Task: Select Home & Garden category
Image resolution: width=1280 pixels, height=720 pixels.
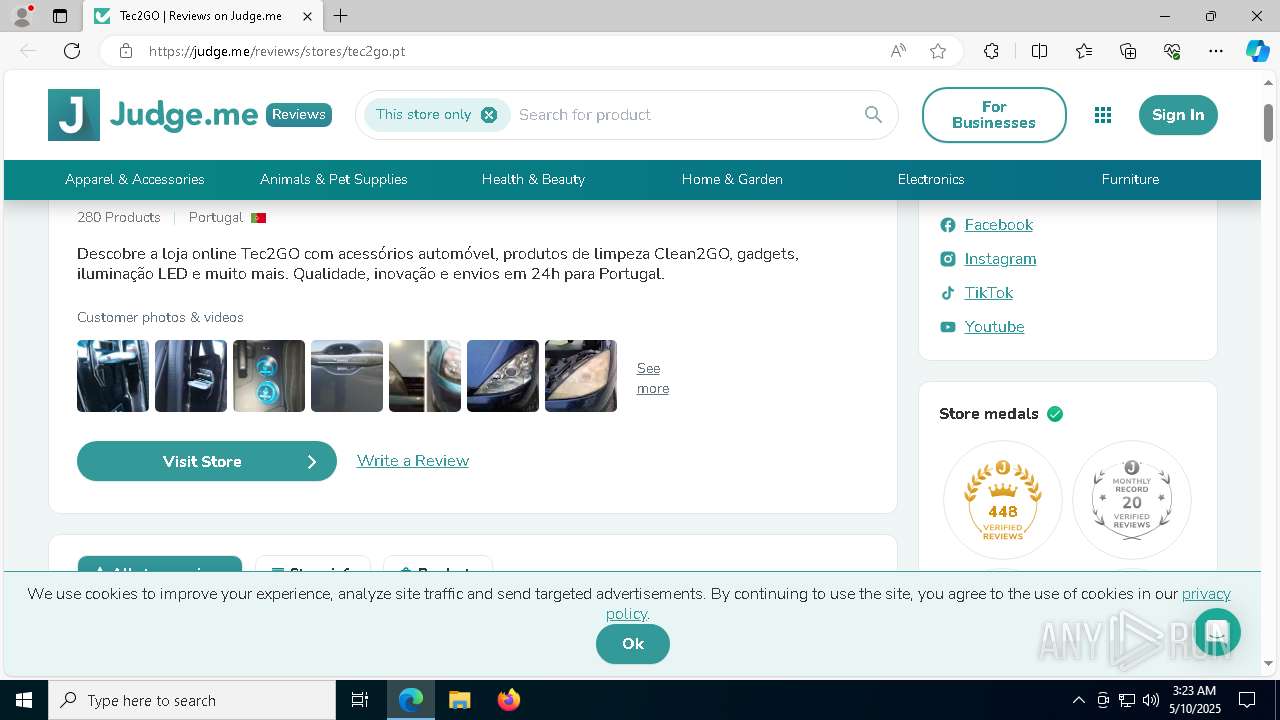Action: tap(732, 180)
